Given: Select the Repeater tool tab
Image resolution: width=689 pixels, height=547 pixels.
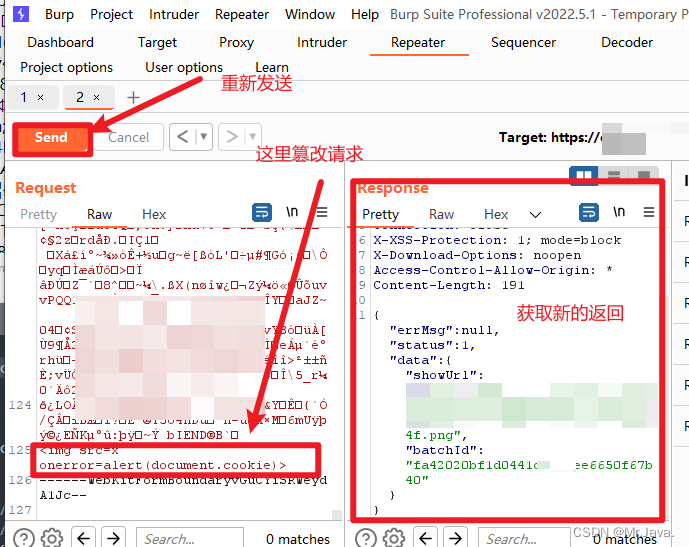Looking at the screenshot, I should pyautogui.click(x=418, y=42).
